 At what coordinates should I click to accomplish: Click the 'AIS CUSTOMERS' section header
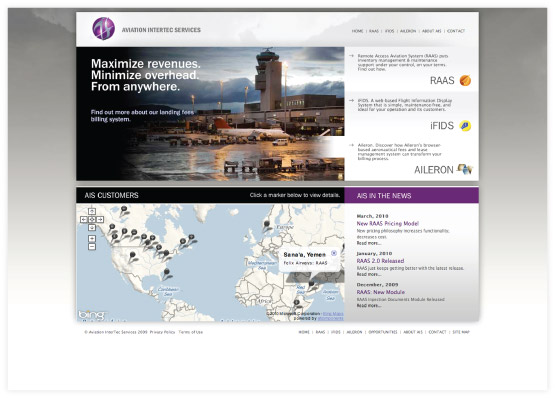111,195
